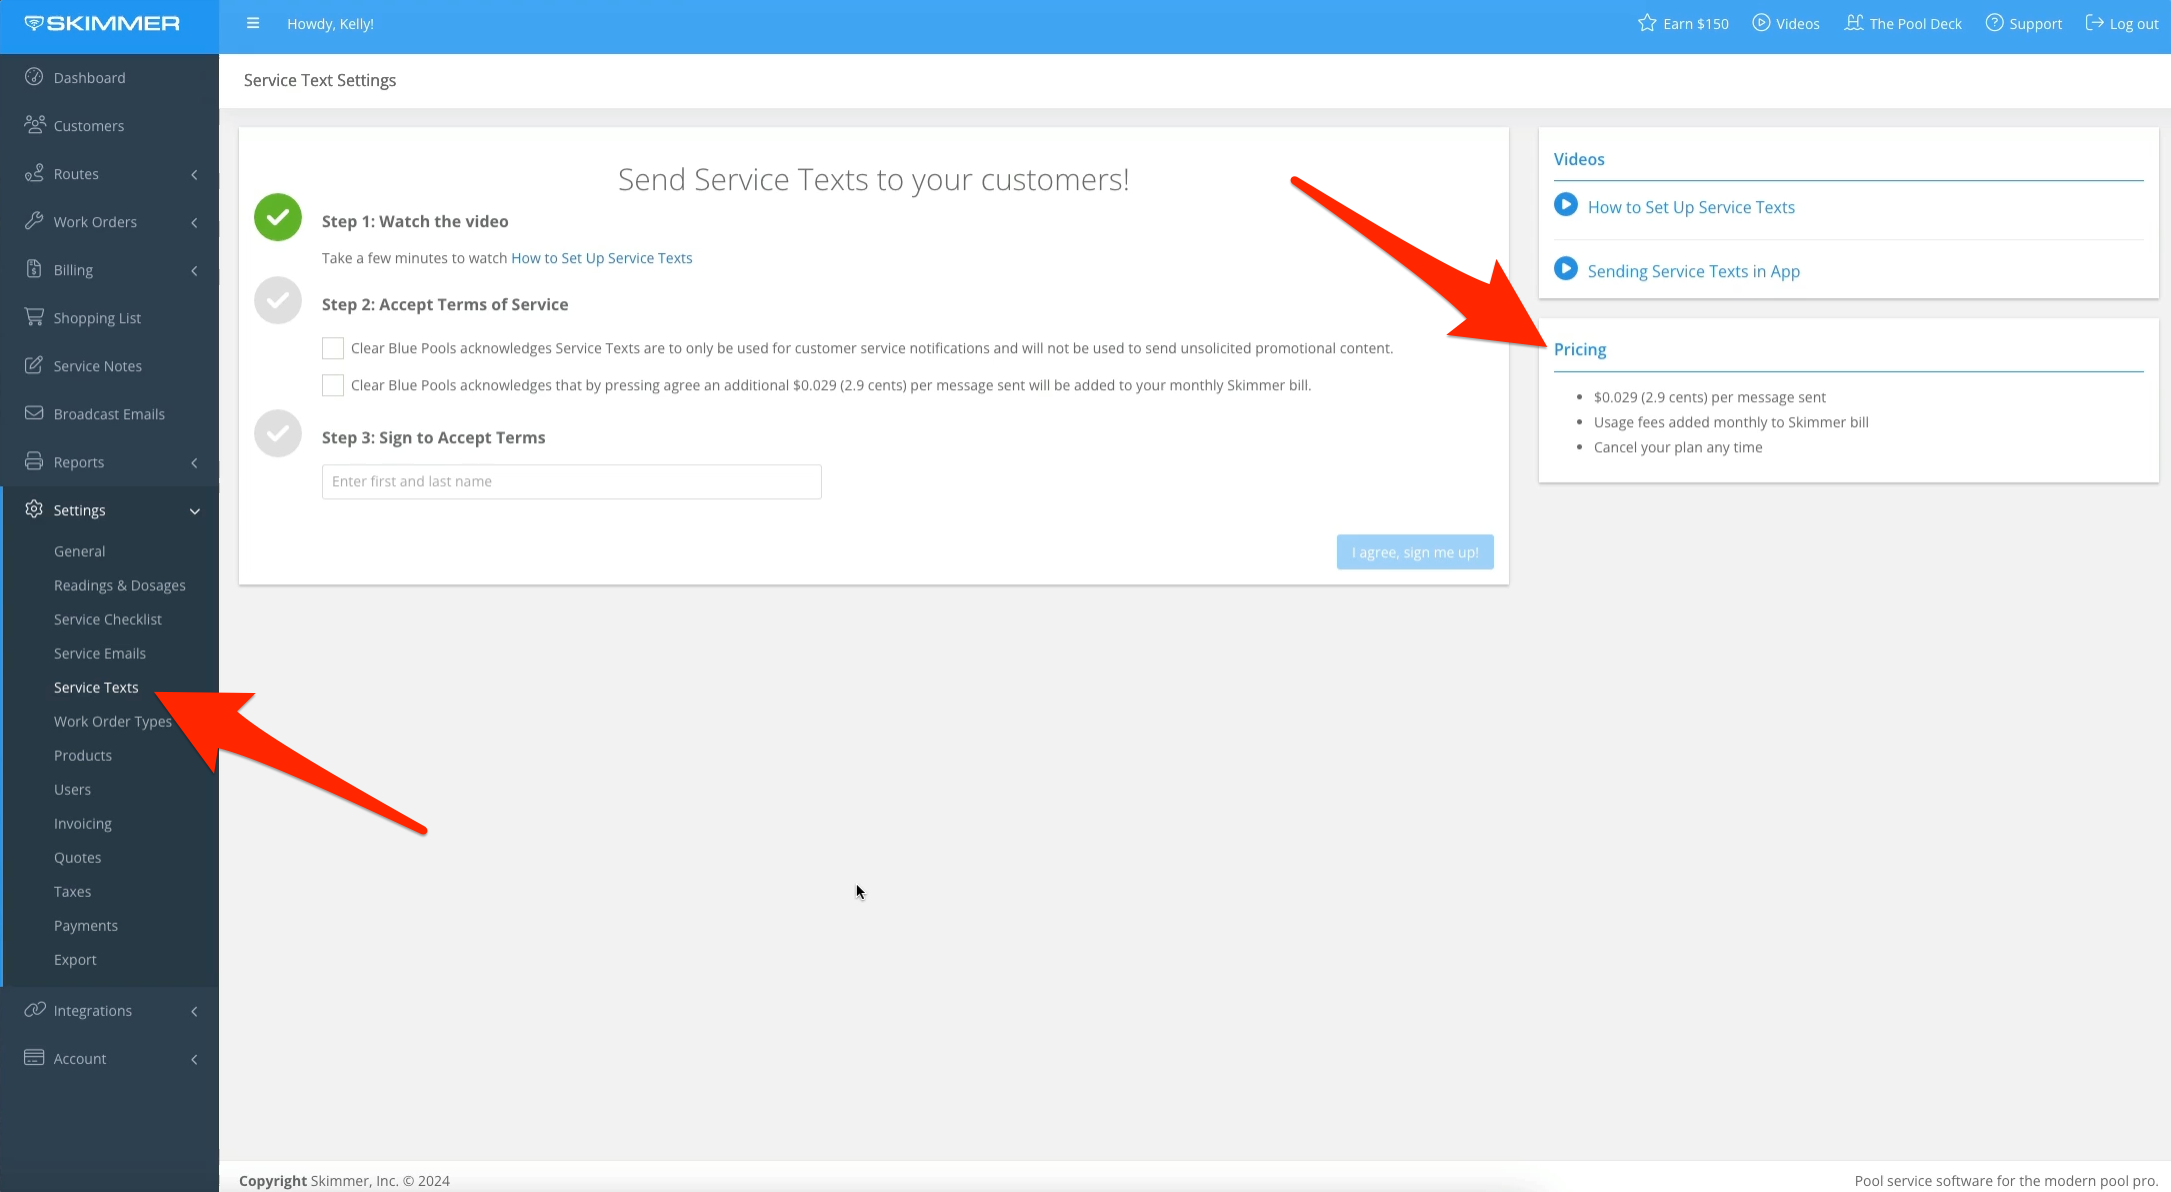Open the Shopping List section
Viewport: 2171px width, 1192px height.
click(x=96, y=317)
